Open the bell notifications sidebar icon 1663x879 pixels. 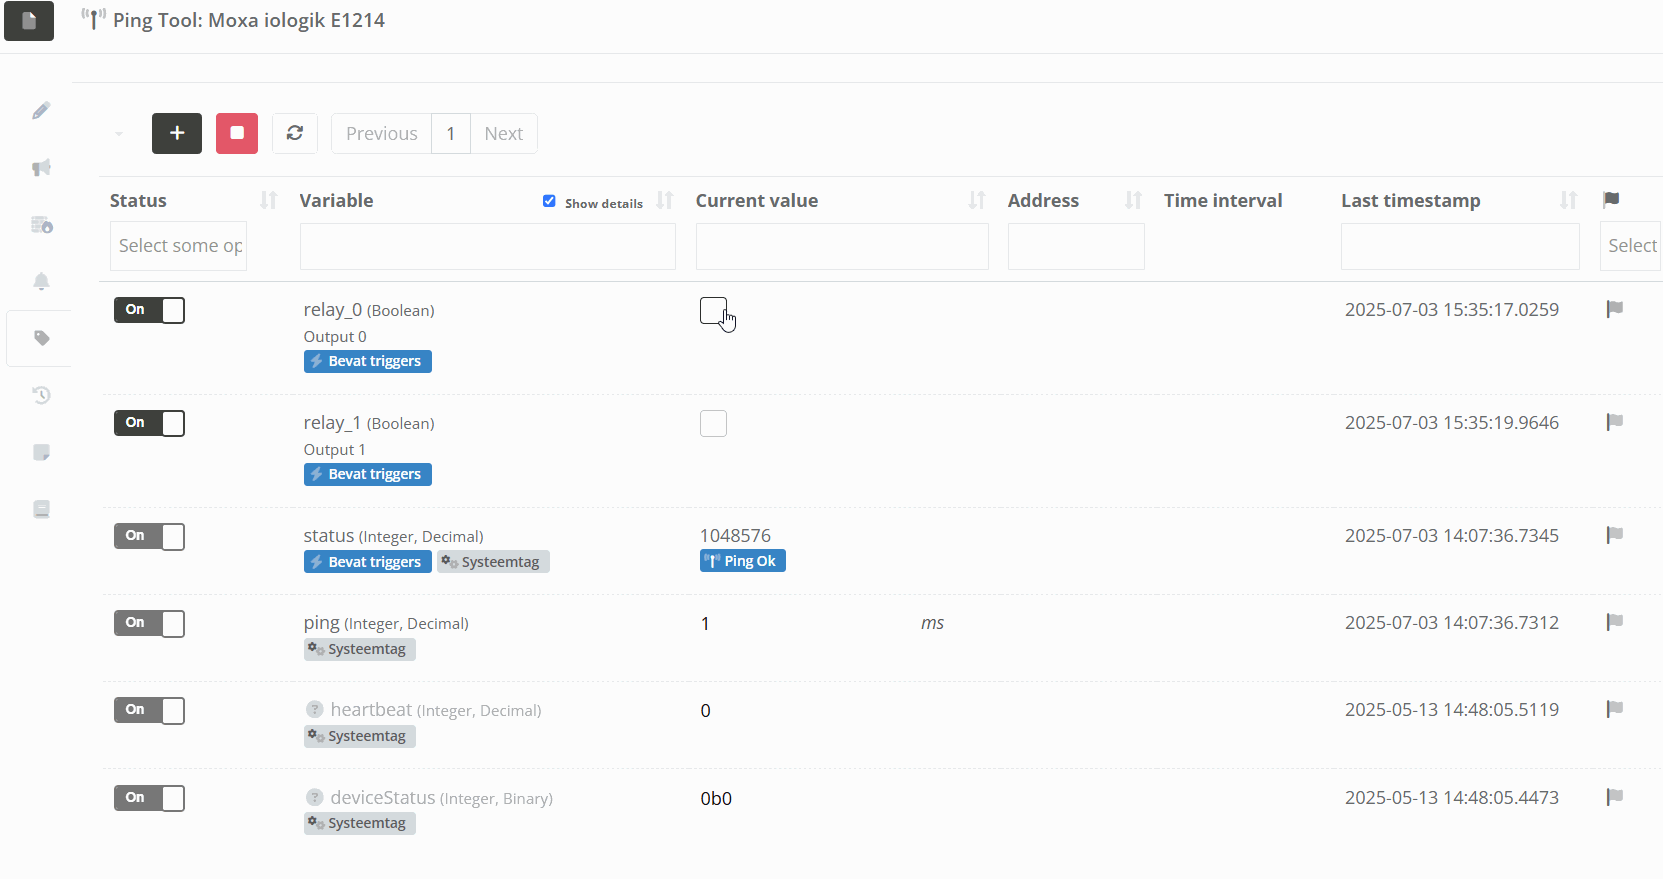pyautogui.click(x=41, y=281)
